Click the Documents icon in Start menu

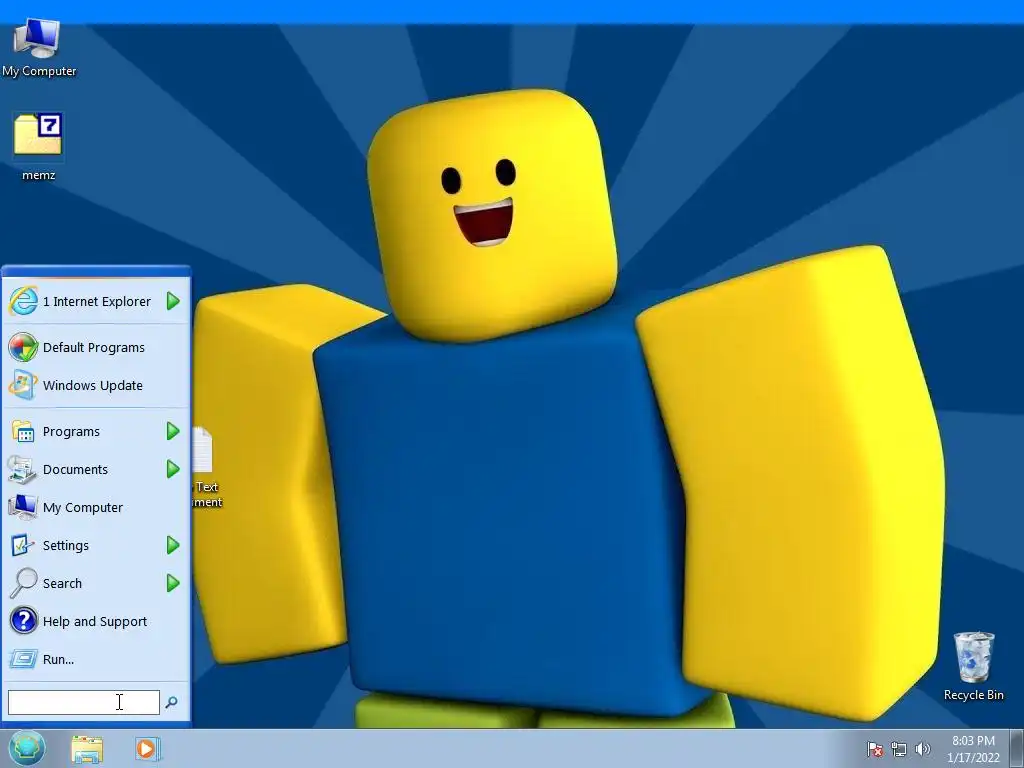tap(23, 470)
